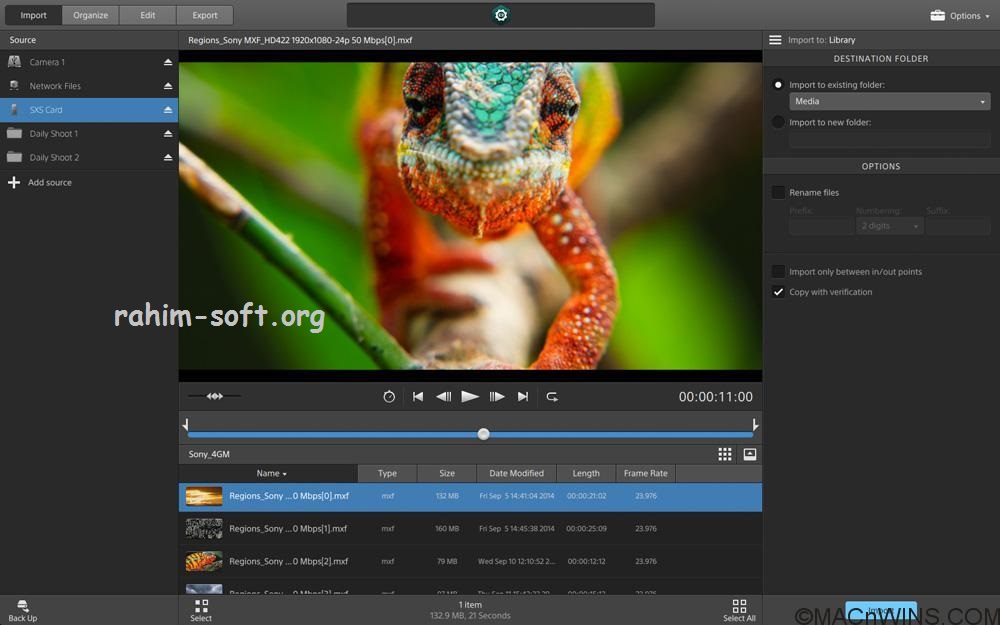Jump to the start of the clip
1000x625 pixels.
pyautogui.click(x=418, y=397)
